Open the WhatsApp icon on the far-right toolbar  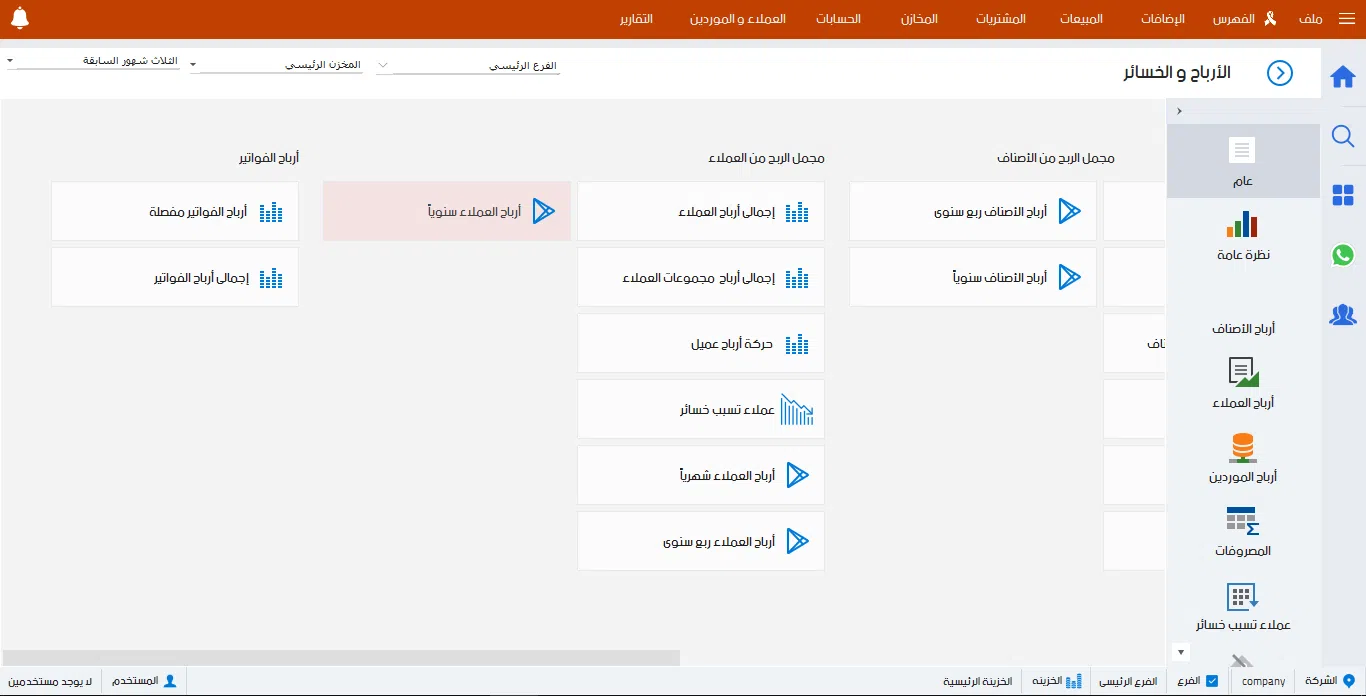pyautogui.click(x=1343, y=255)
